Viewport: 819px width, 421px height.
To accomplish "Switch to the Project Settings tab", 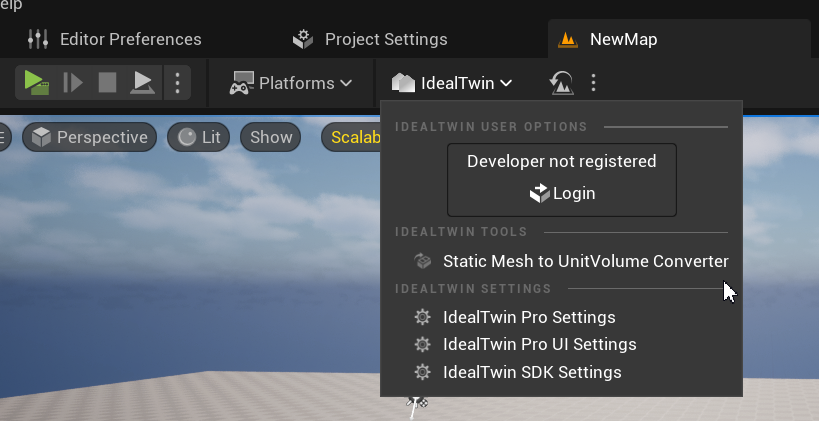I will coord(370,40).
